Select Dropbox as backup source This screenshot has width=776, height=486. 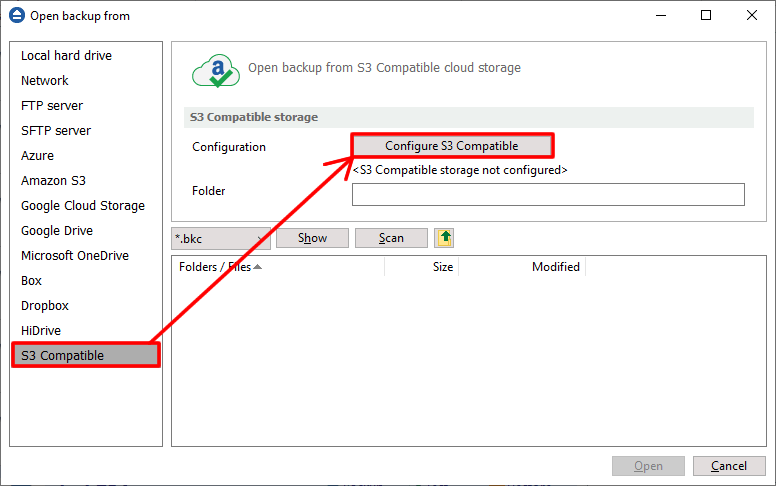pyautogui.click(x=45, y=306)
